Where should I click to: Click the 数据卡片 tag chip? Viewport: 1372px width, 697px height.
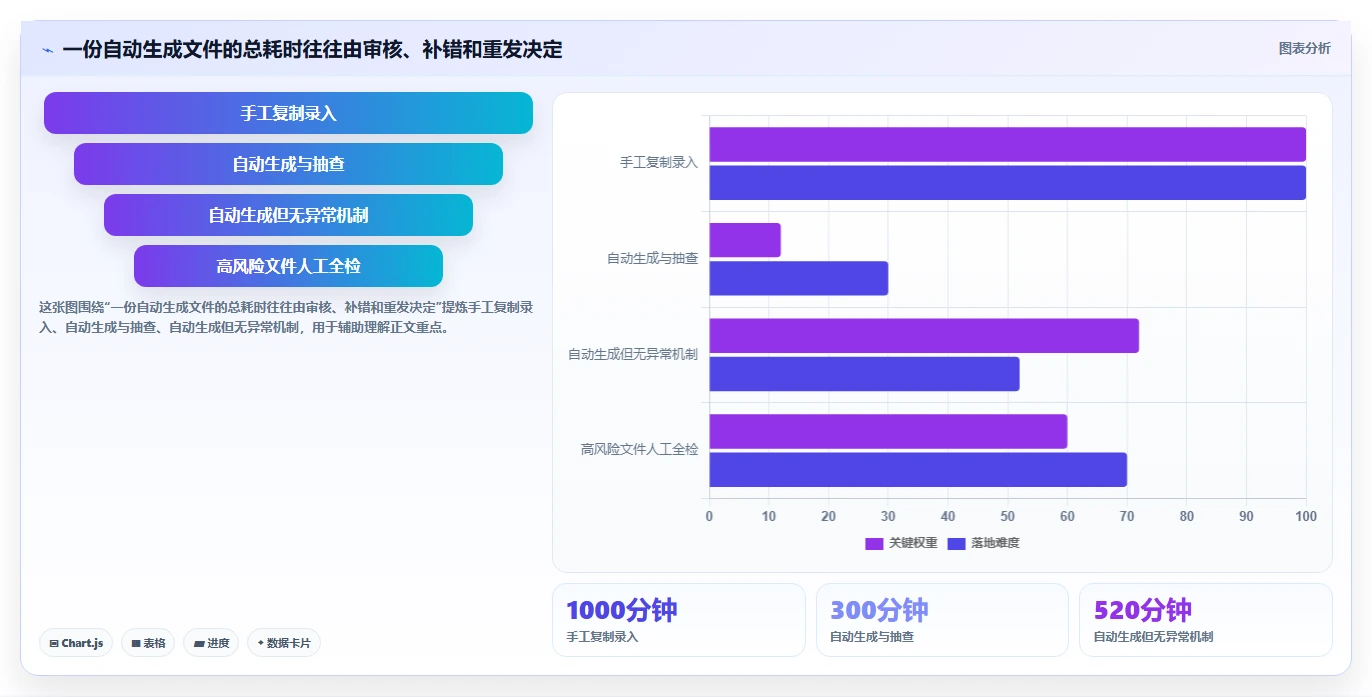click(x=284, y=643)
